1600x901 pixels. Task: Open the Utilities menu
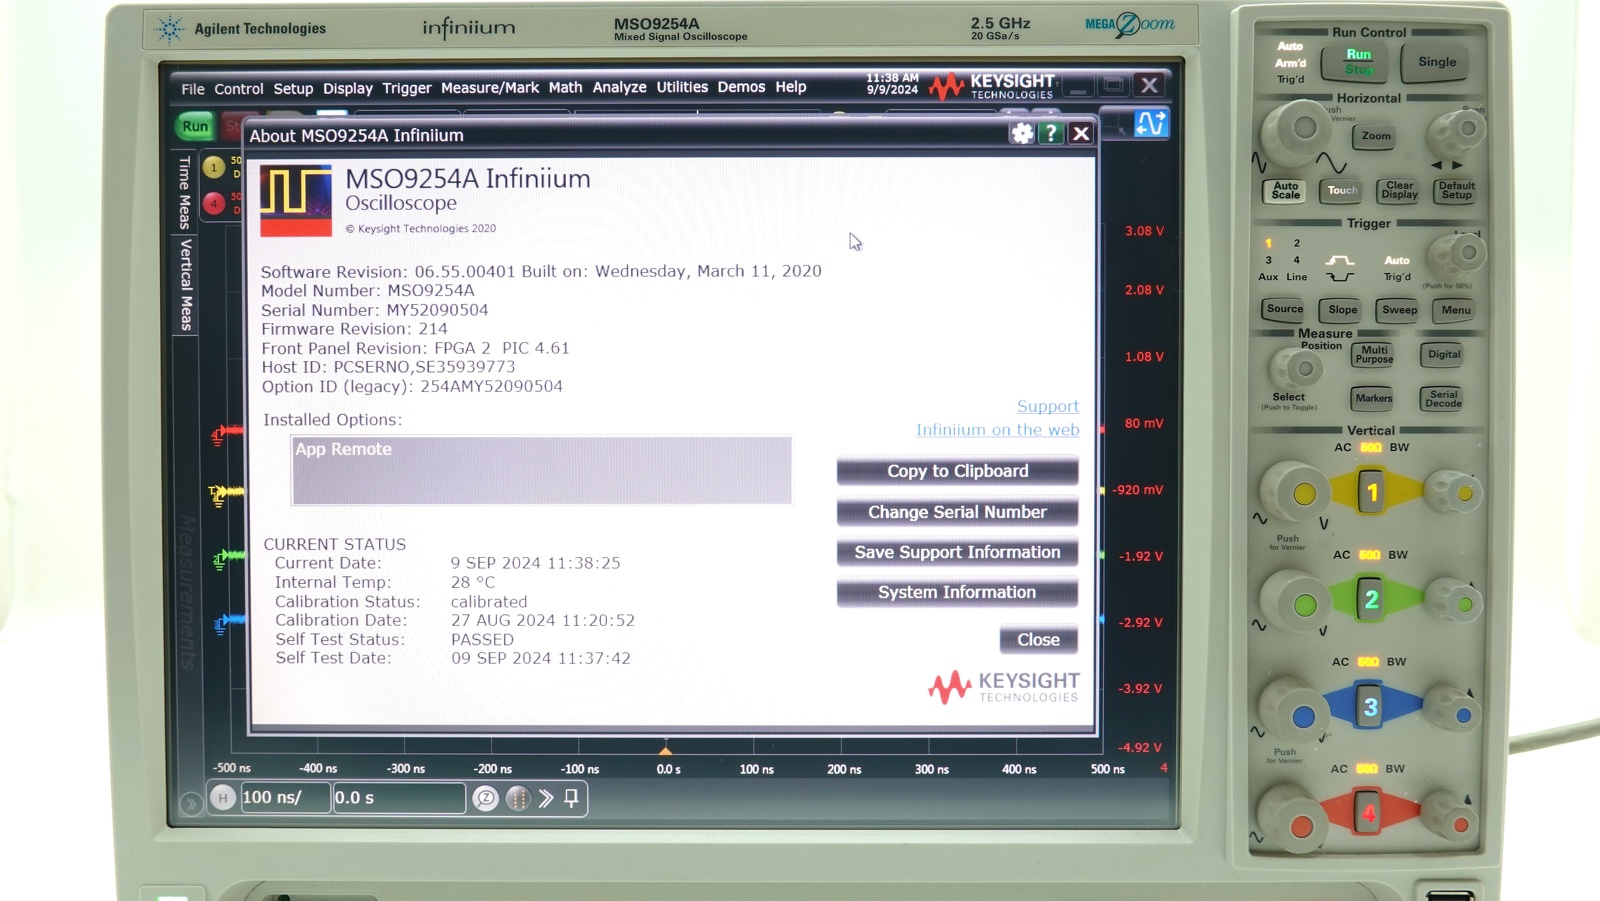point(682,87)
